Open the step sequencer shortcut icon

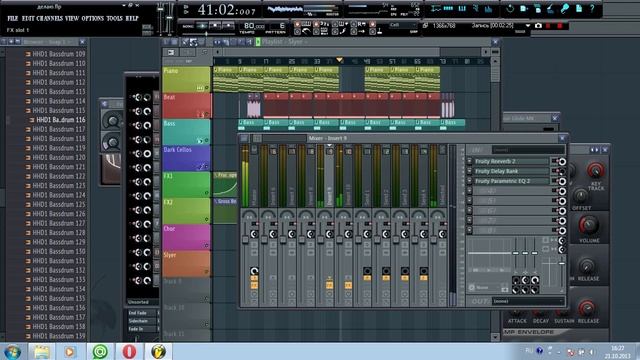tap(449, 9)
